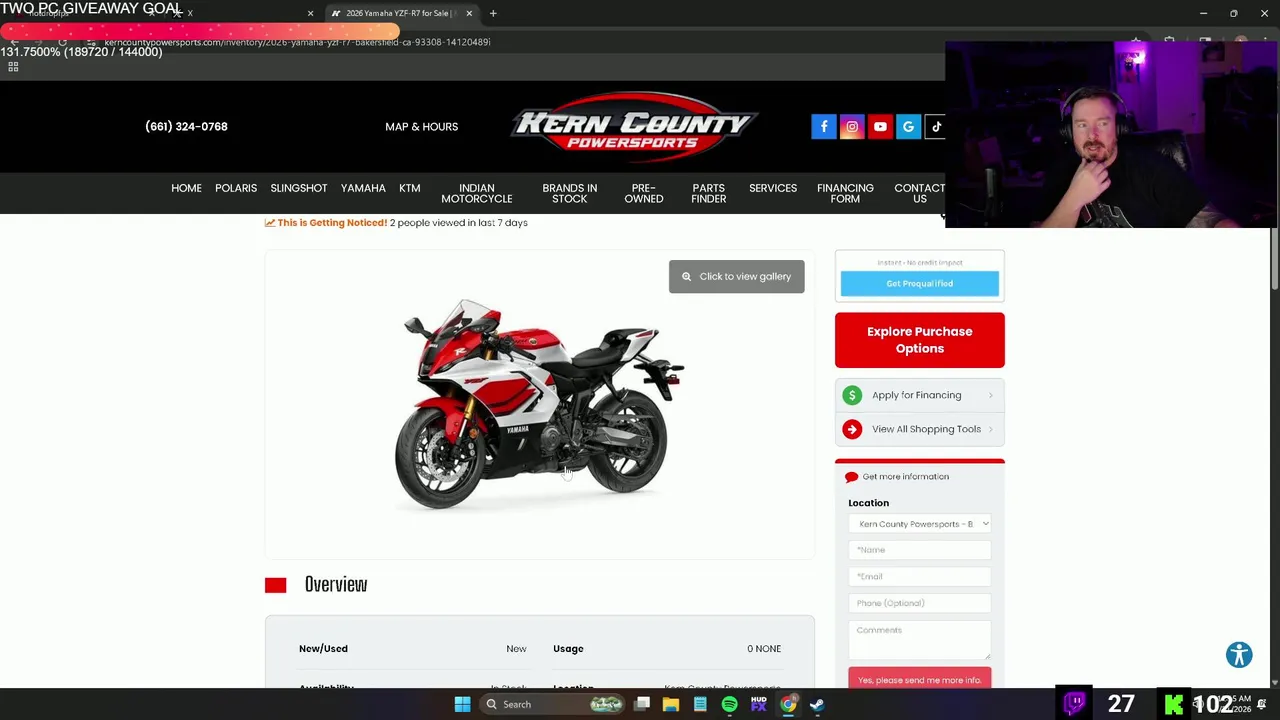
Task: Open the dealership Facebook page icon
Action: click(x=824, y=127)
